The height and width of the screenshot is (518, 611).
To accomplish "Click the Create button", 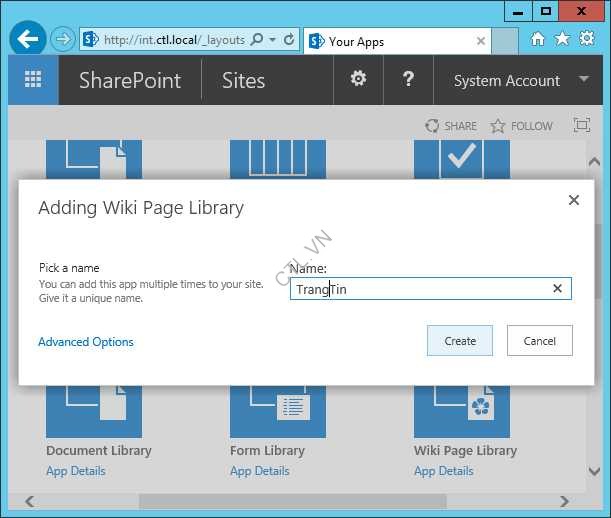I will point(460,341).
